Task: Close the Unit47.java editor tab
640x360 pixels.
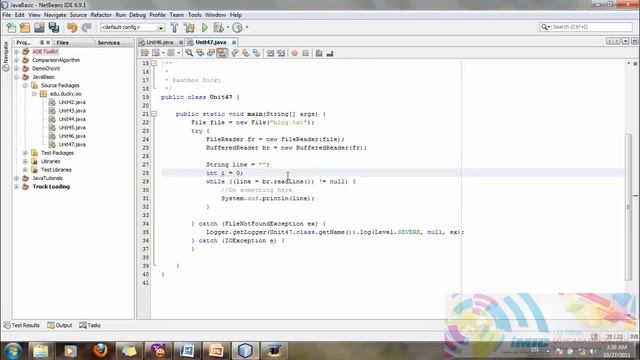Action: point(233,42)
